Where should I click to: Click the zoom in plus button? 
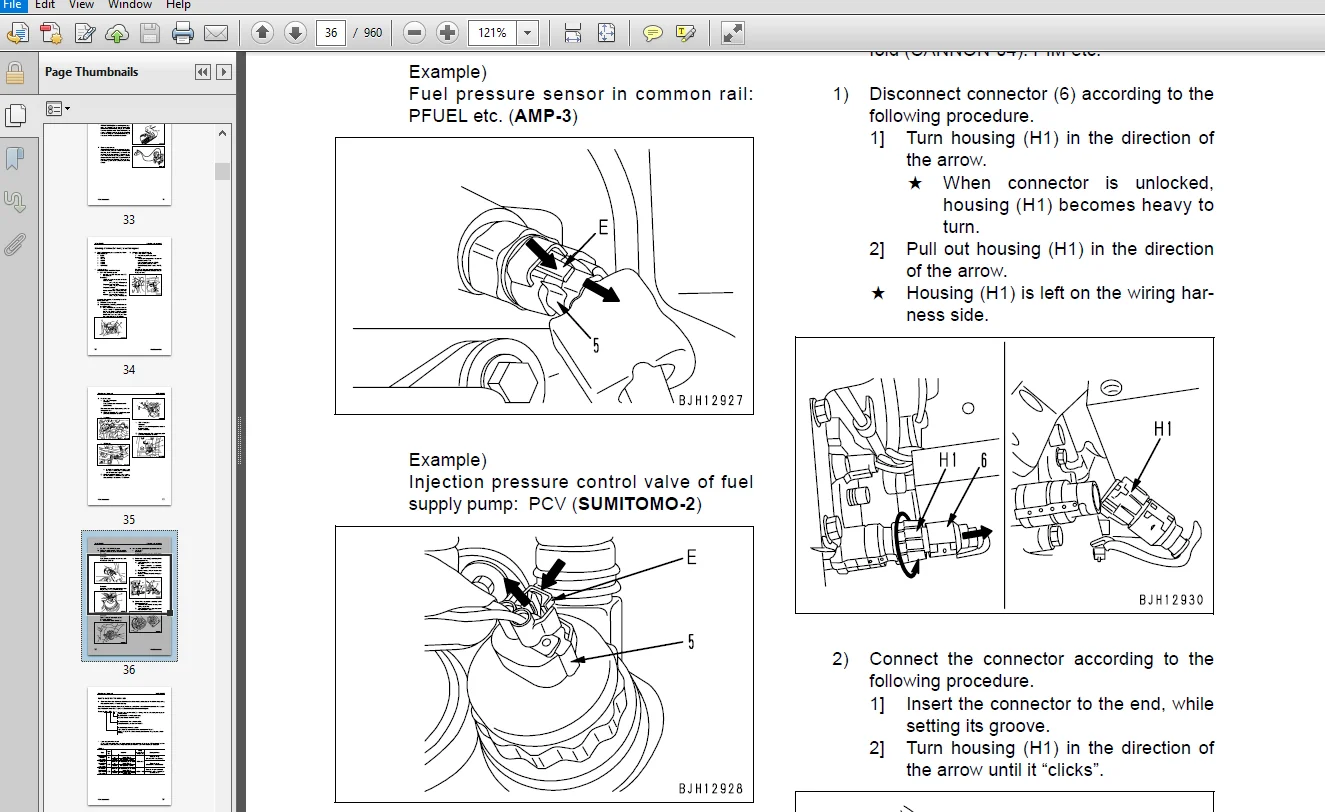[x=447, y=33]
